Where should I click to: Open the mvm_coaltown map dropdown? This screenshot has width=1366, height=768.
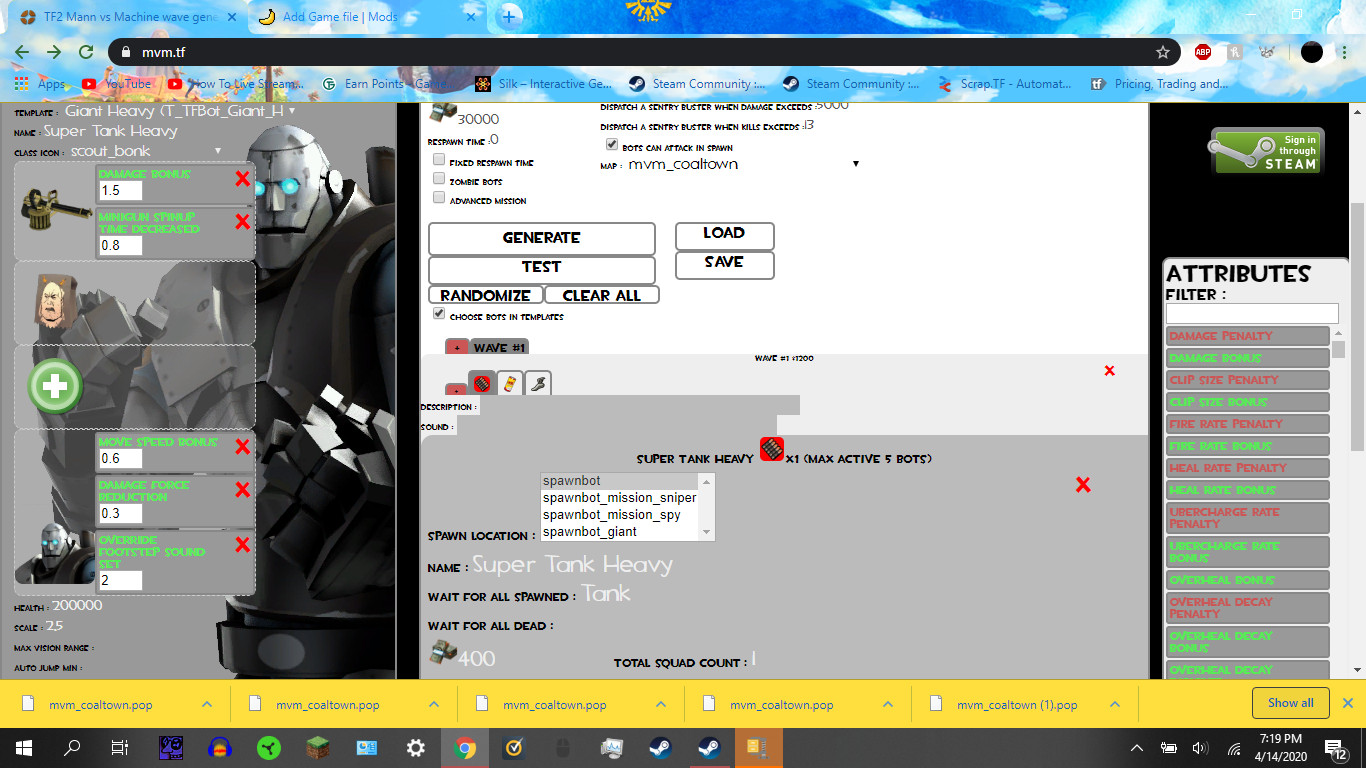tap(744, 164)
